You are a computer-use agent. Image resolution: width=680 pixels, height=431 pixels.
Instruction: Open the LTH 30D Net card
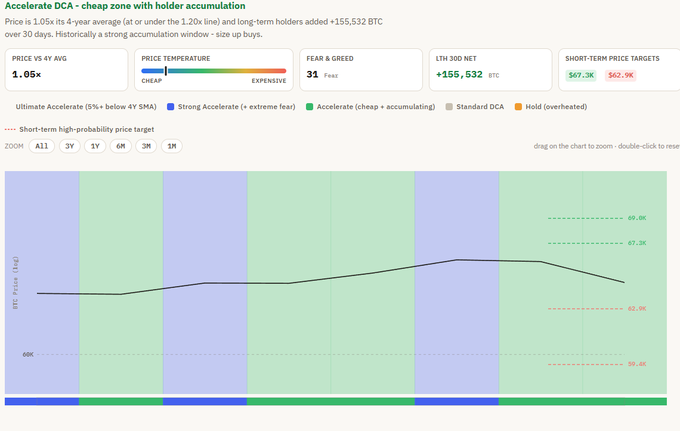[x=490, y=70]
